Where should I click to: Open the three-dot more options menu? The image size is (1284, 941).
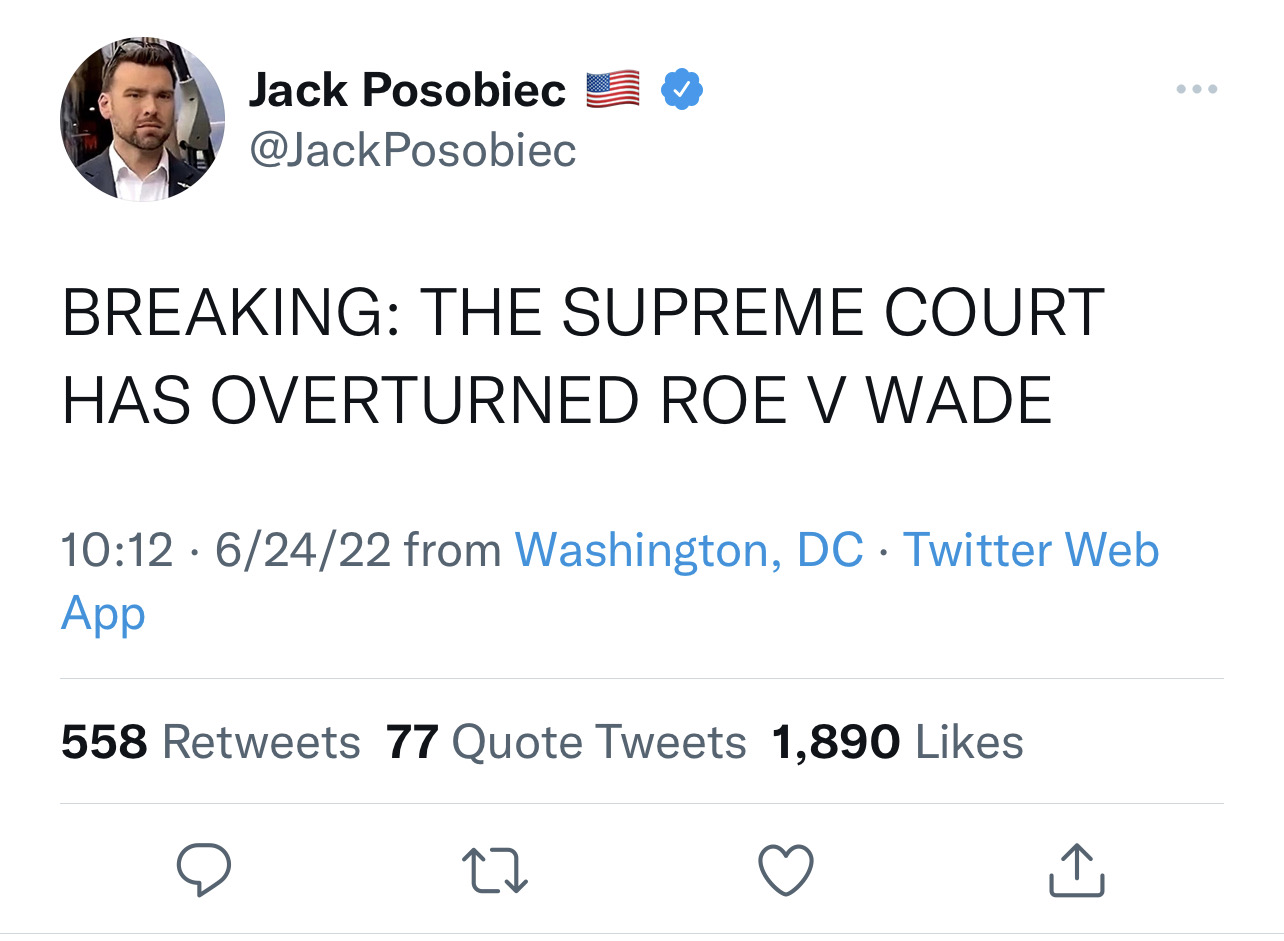point(1197,90)
